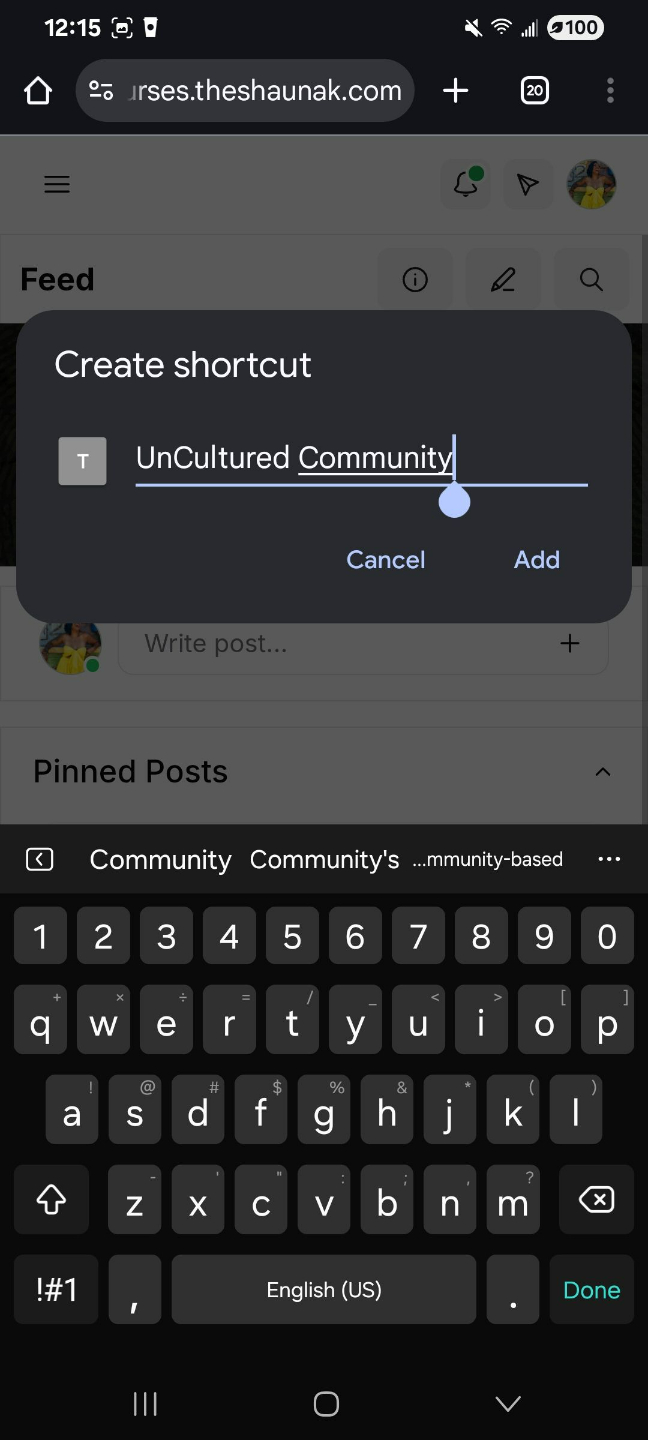Open a new tab with plus icon

point(455,91)
